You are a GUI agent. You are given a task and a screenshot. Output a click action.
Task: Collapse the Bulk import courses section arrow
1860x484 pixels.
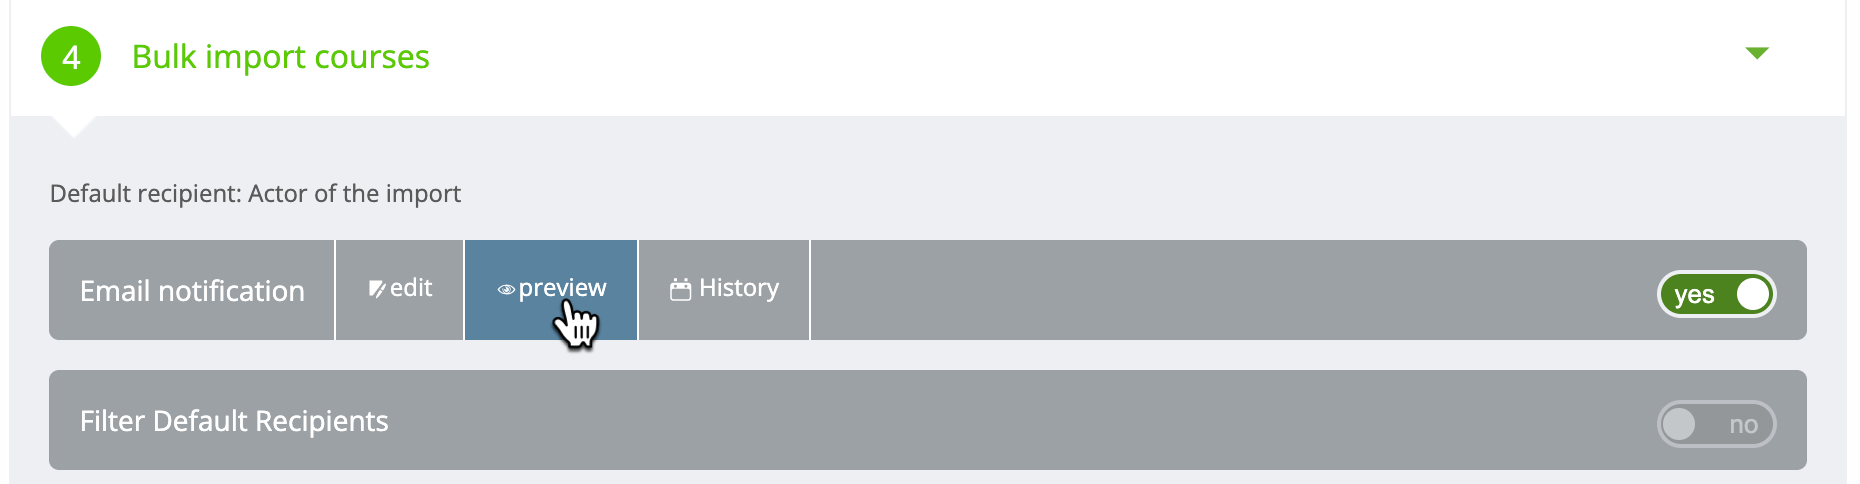(1757, 53)
